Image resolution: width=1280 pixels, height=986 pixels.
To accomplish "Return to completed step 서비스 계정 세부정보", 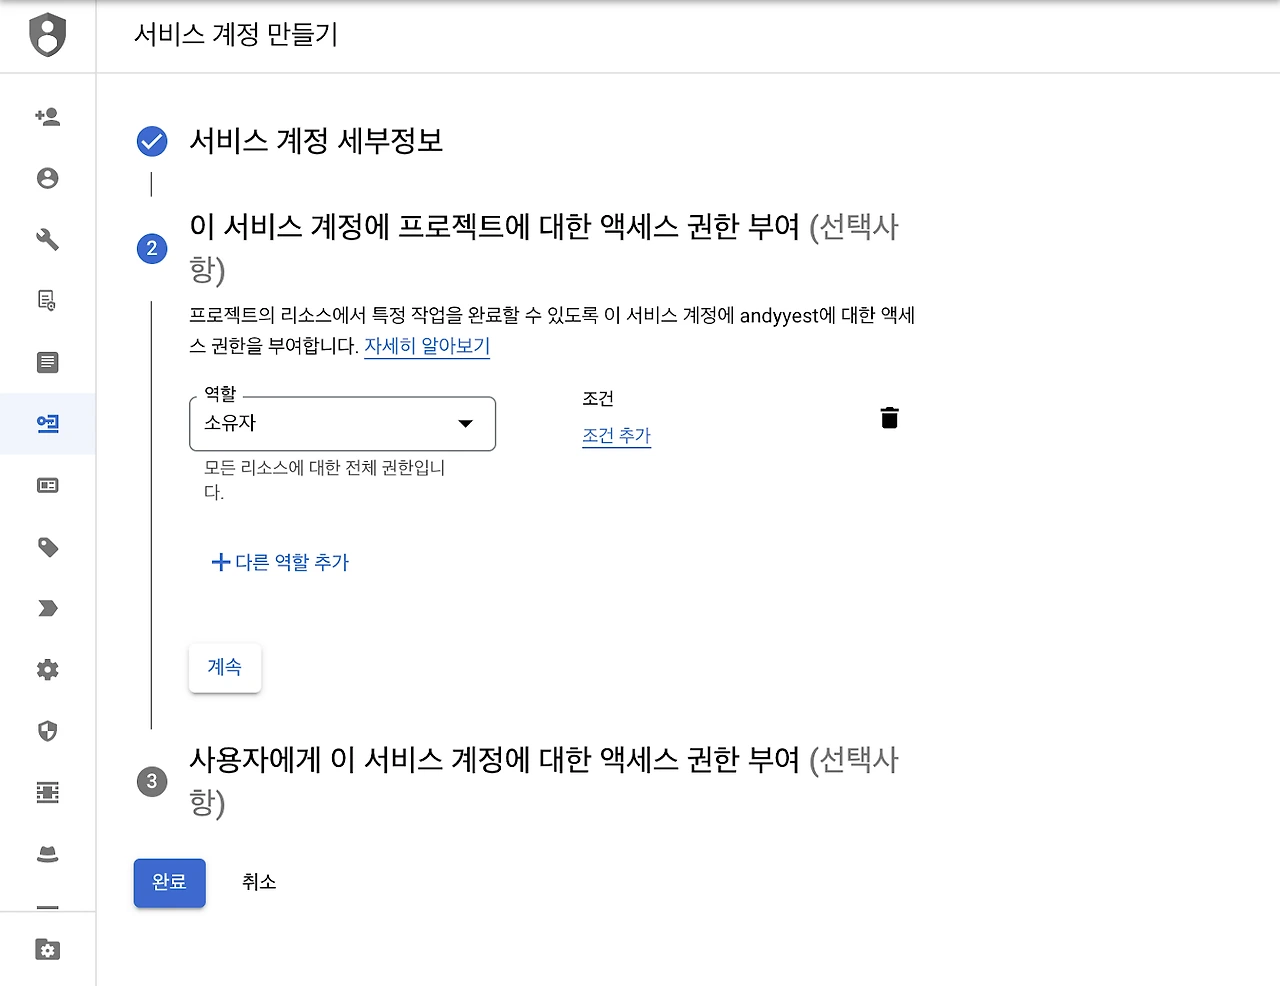I will [316, 141].
